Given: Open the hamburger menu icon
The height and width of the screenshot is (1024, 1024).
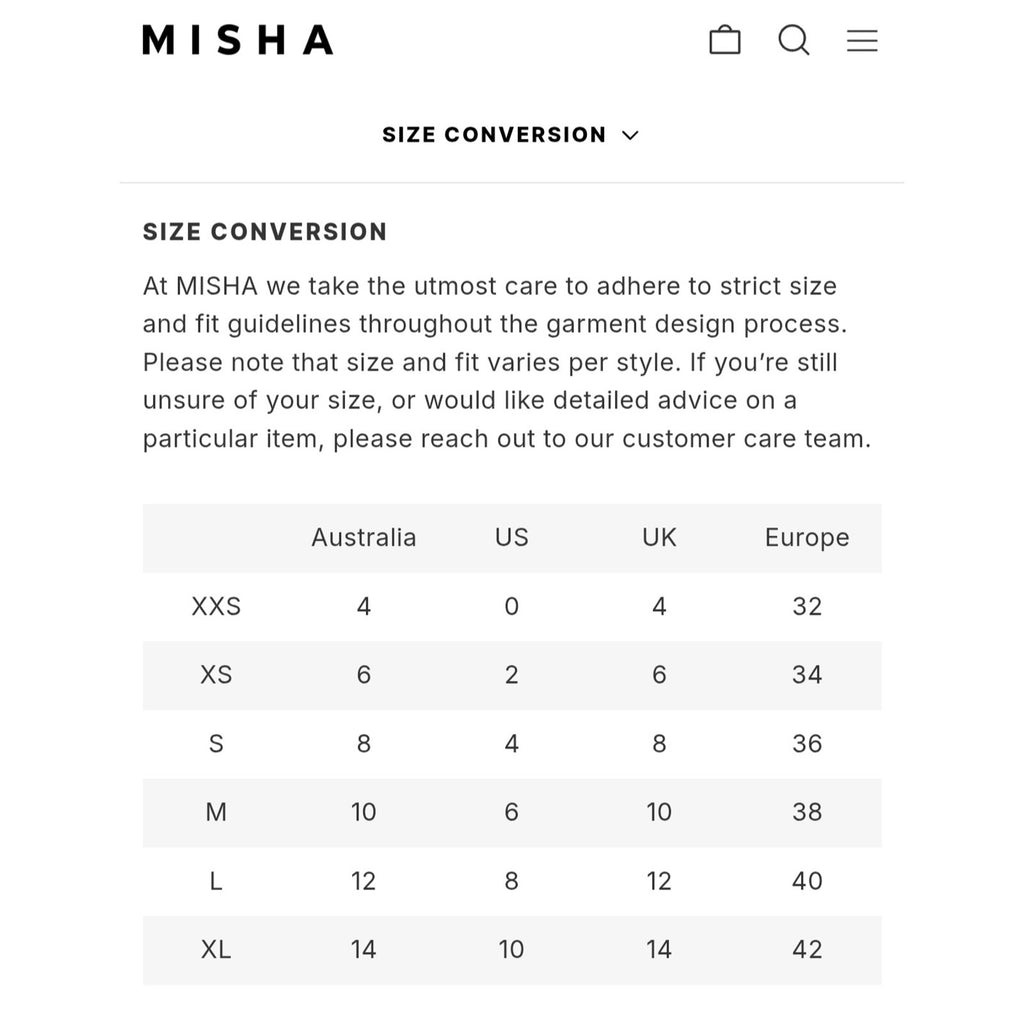Looking at the screenshot, I should coord(862,40).
